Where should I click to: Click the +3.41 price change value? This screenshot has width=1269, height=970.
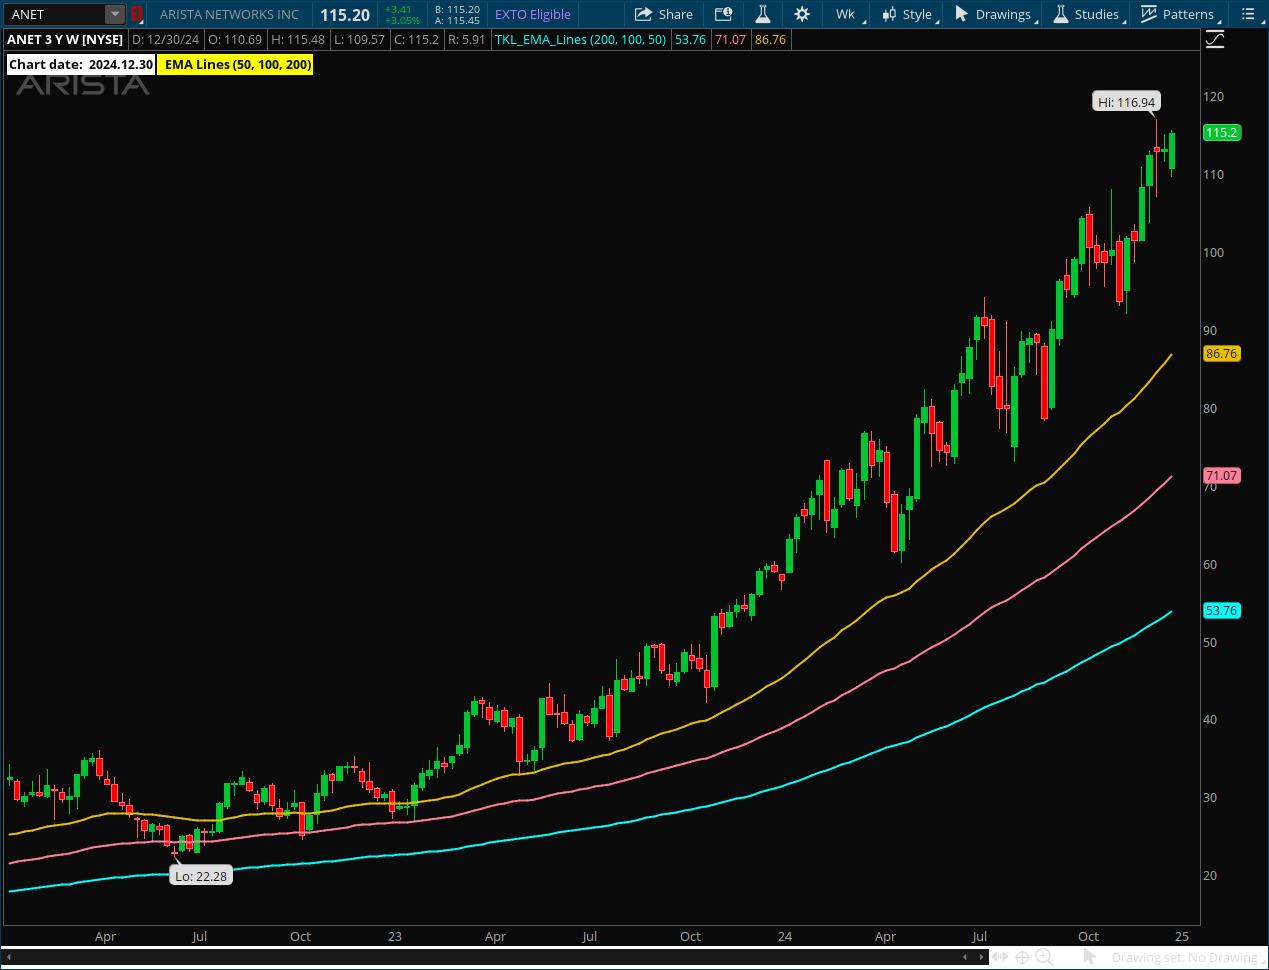398,9
